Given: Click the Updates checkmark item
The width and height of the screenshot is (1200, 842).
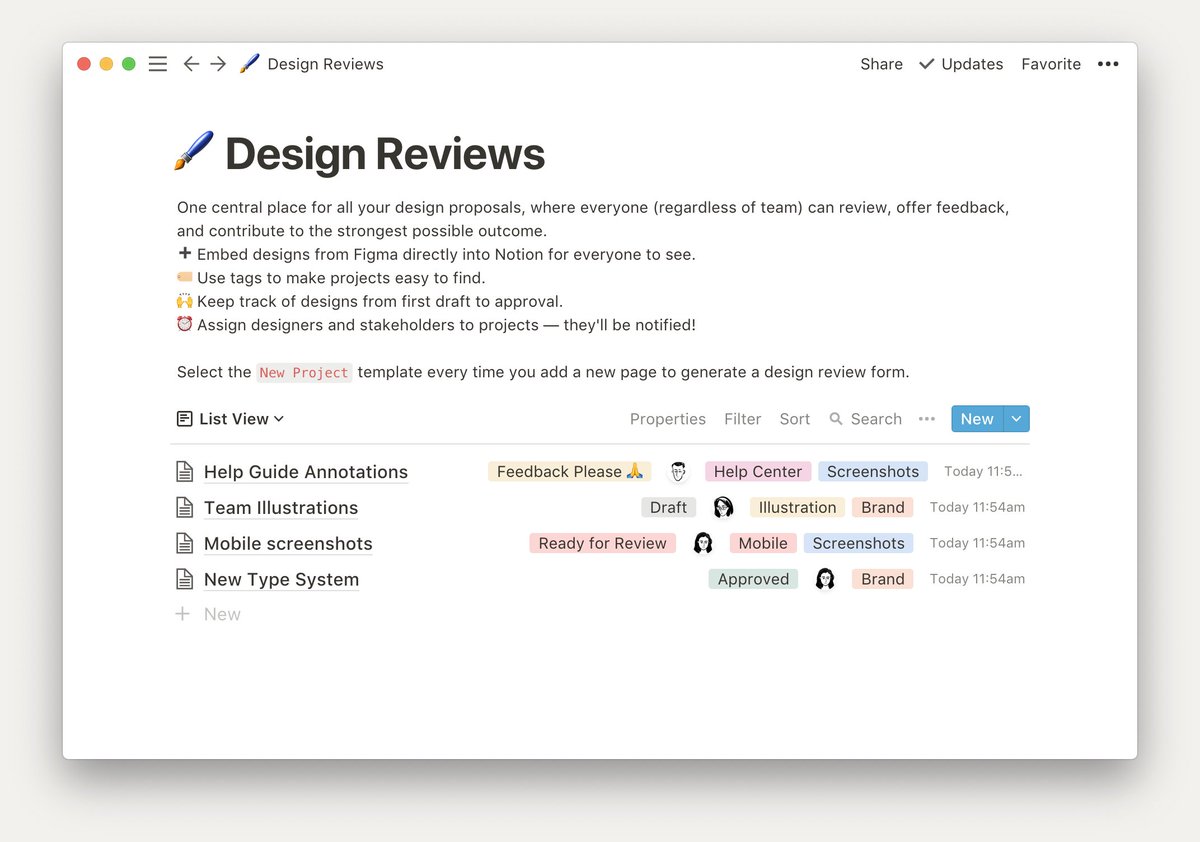Looking at the screenshot, I should 961,63.
